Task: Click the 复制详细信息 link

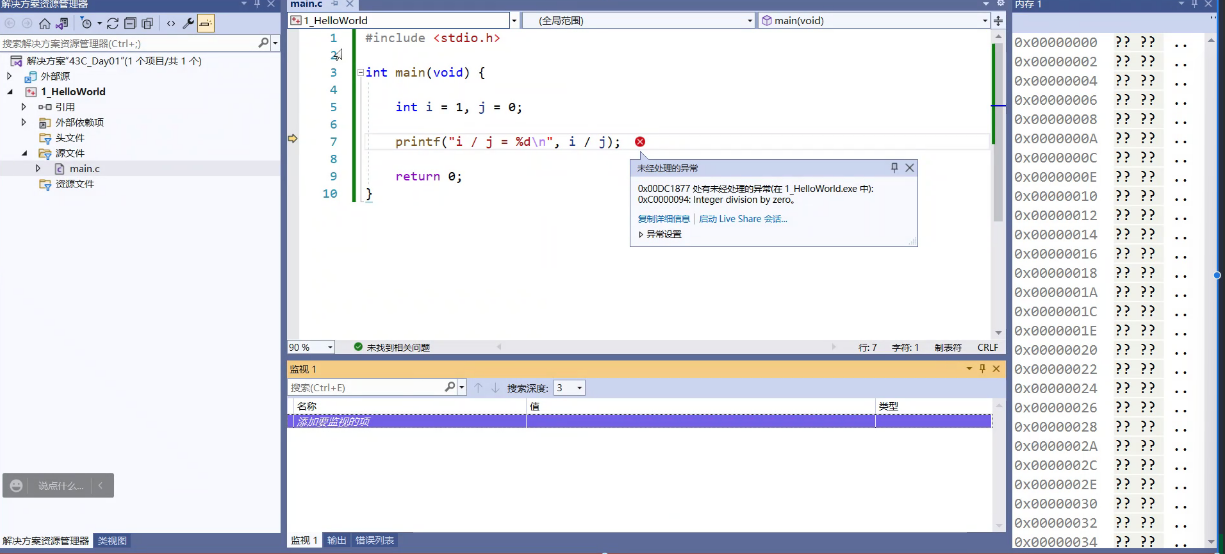Action: (664, 218)
